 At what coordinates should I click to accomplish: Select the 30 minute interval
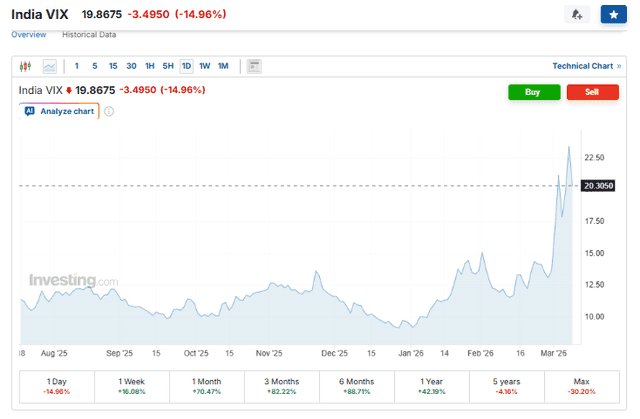(131, 66)
